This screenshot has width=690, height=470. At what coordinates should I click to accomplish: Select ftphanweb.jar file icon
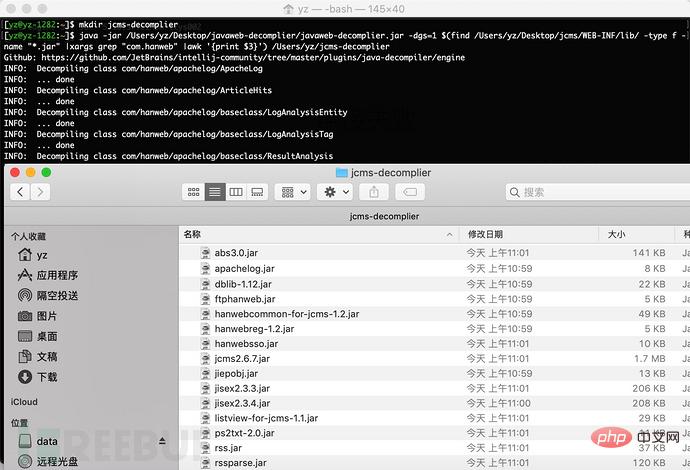coord(206,299)
